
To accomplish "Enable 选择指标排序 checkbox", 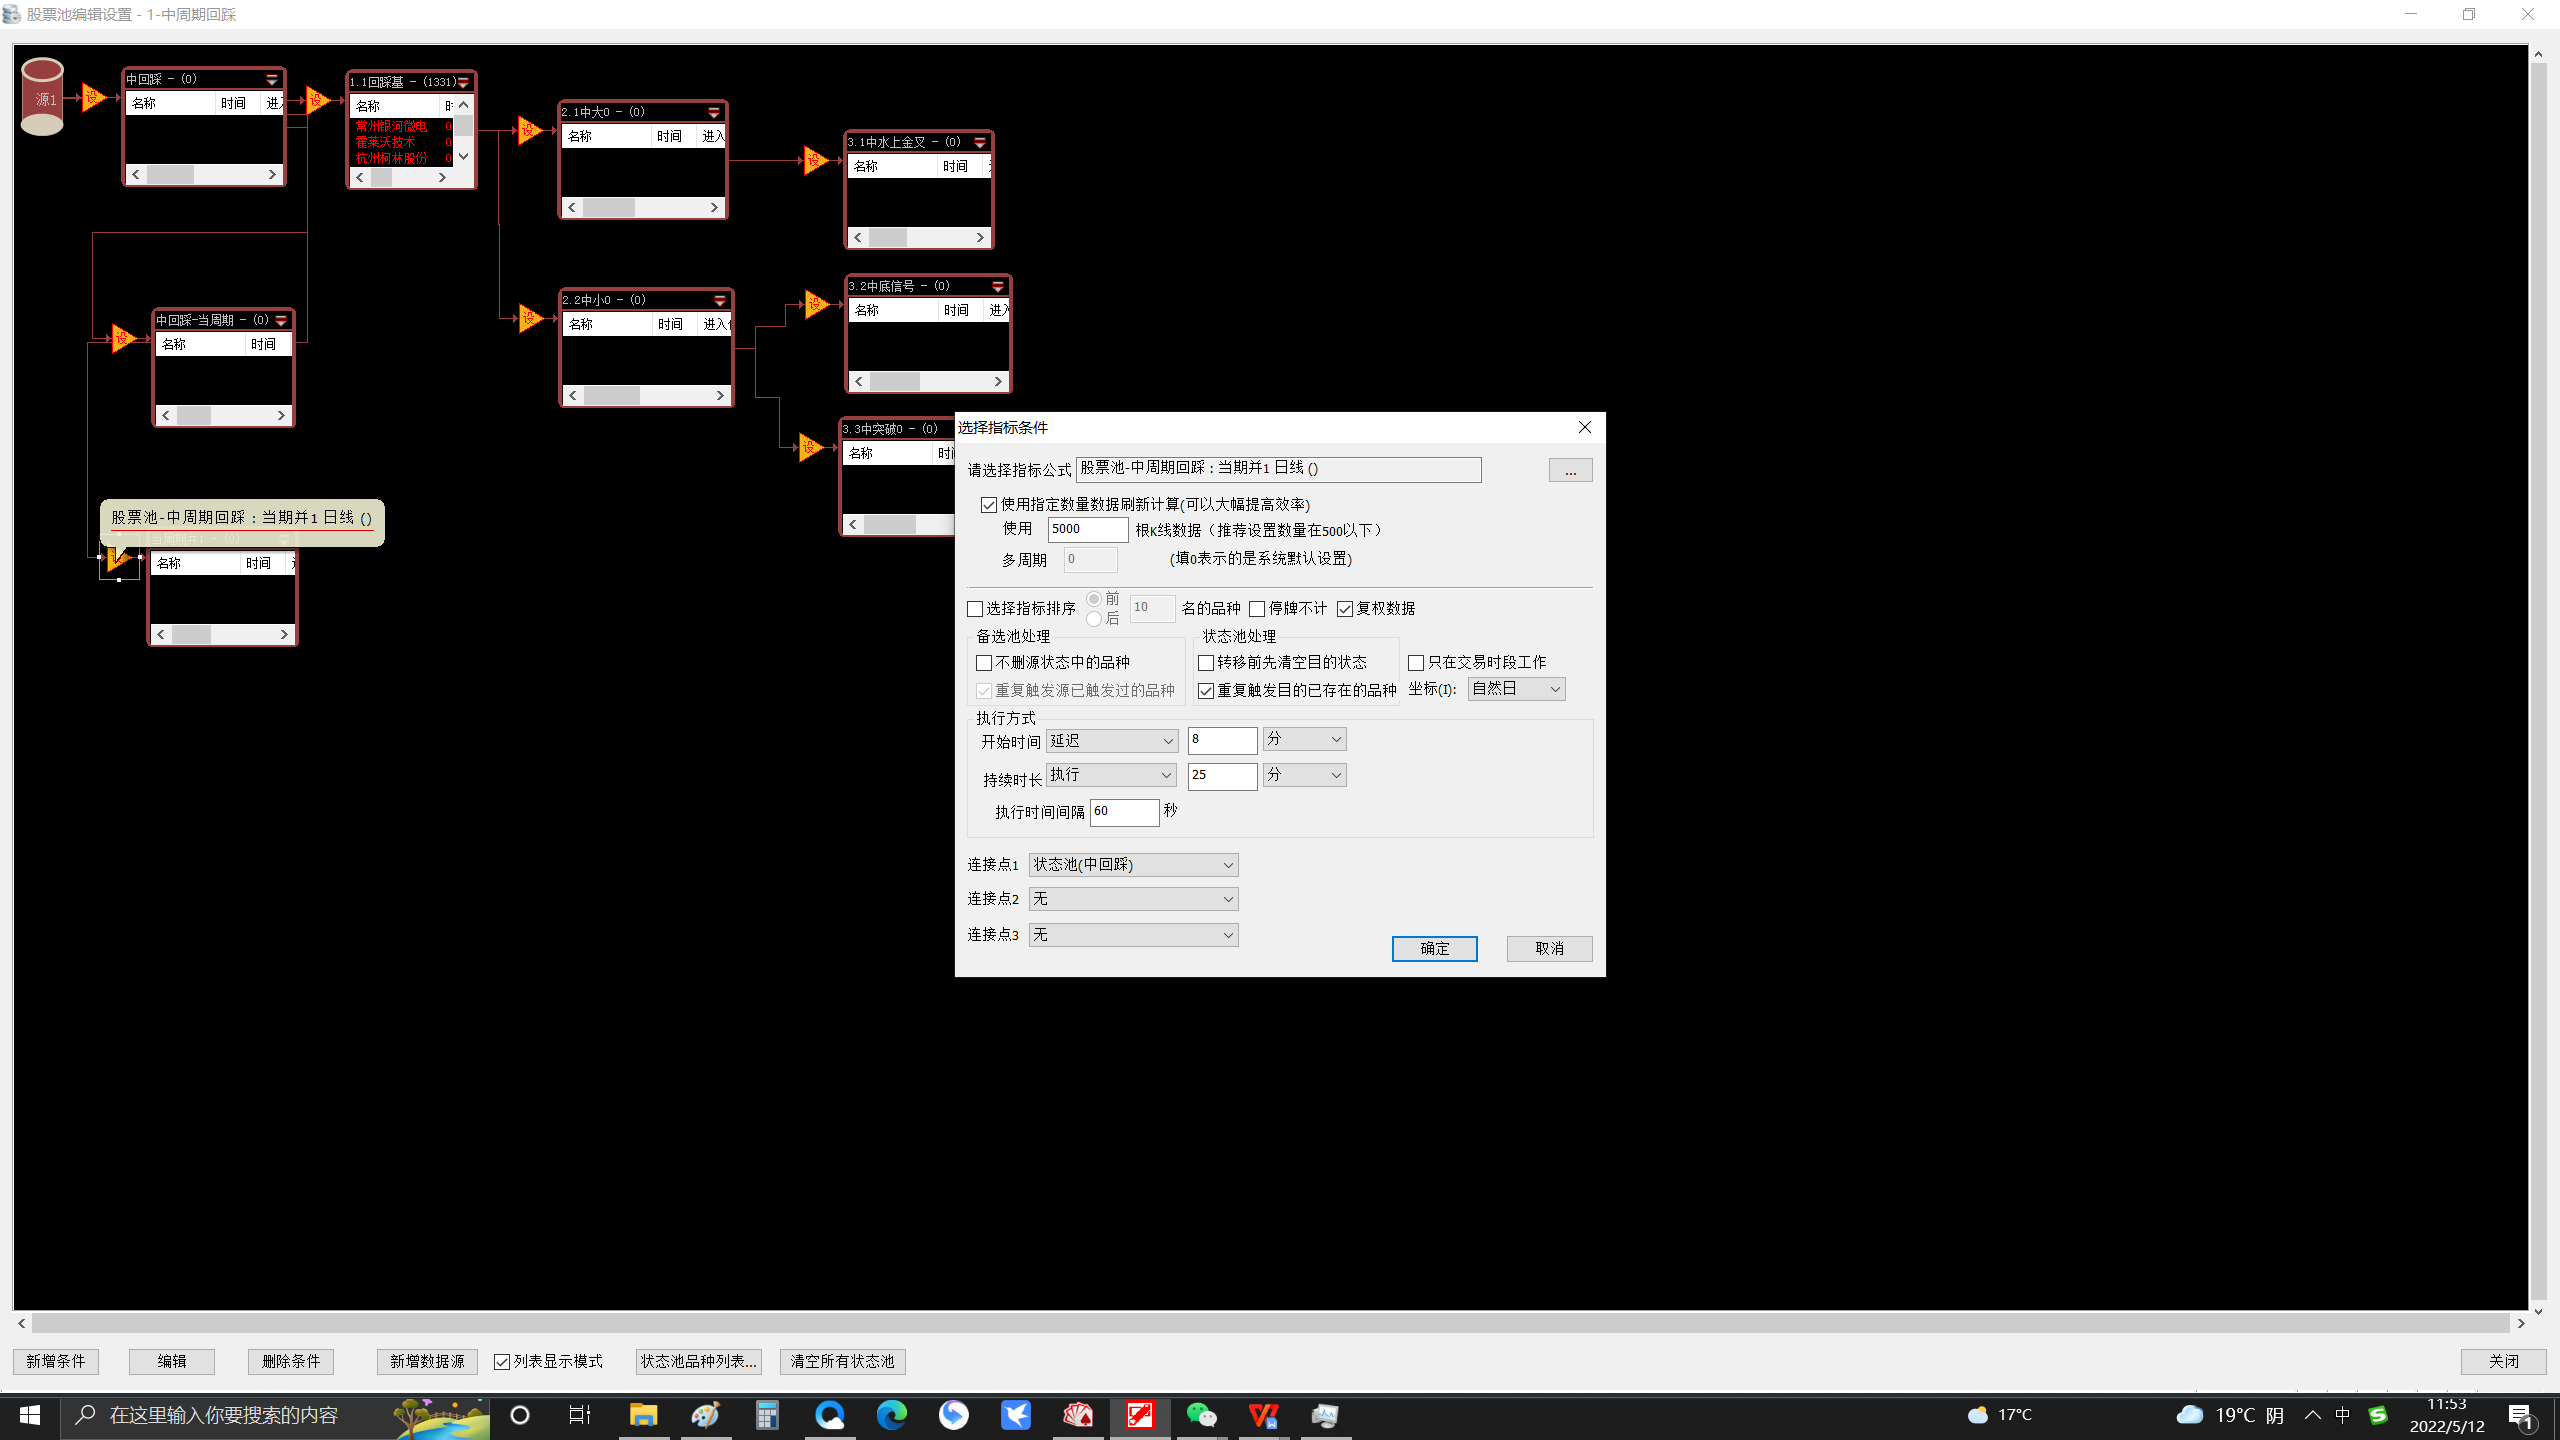I will (x=975, y=609).
